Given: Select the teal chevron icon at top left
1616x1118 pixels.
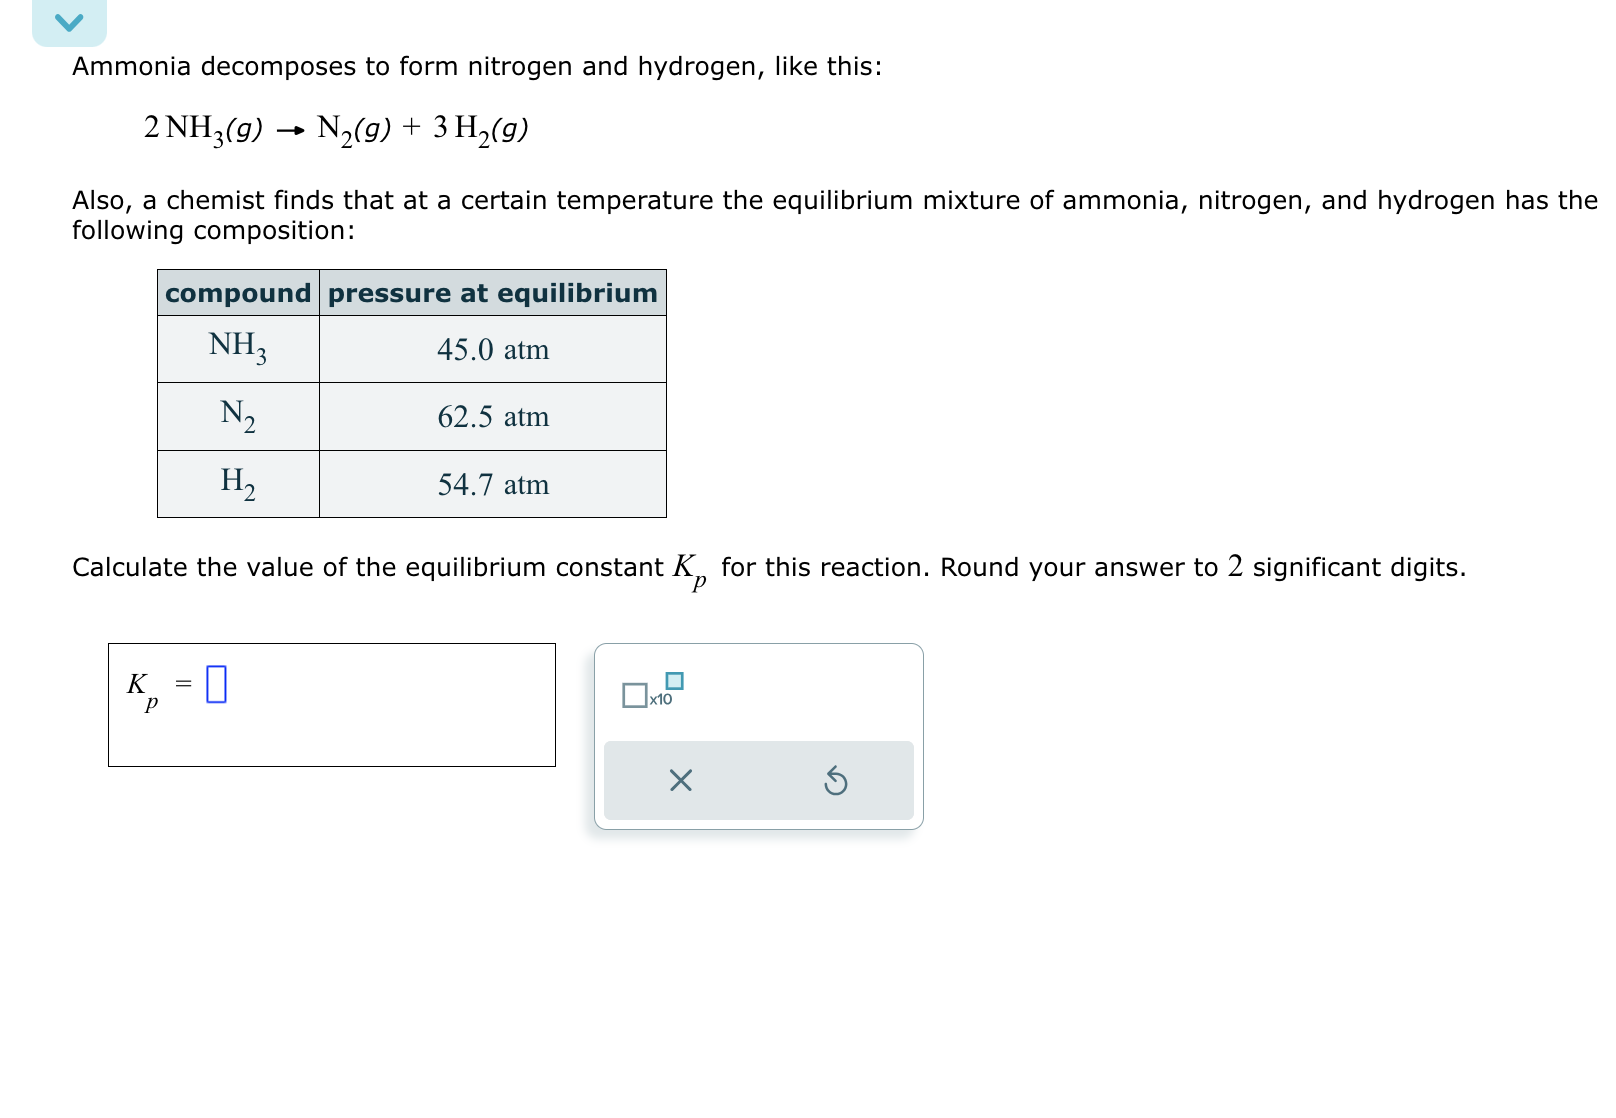Looking at the screenshot, I should pos(69,22).
